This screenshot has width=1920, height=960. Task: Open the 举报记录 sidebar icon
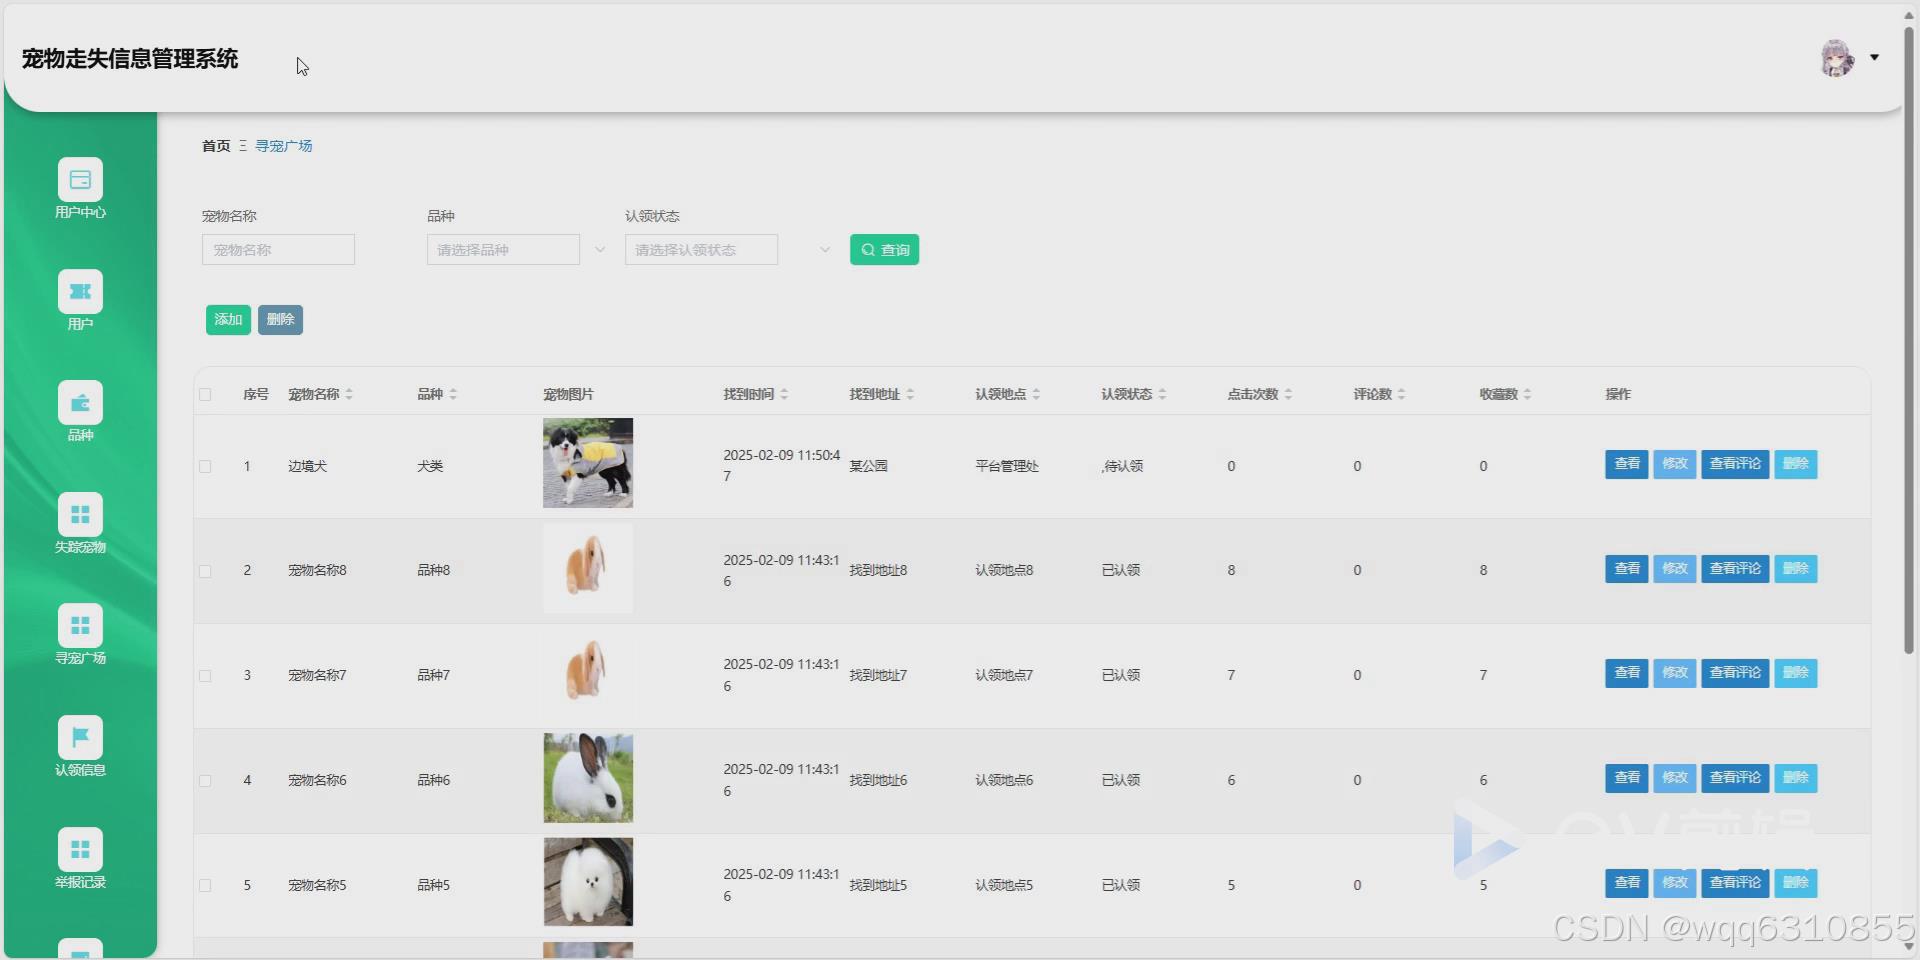[80, 850]
